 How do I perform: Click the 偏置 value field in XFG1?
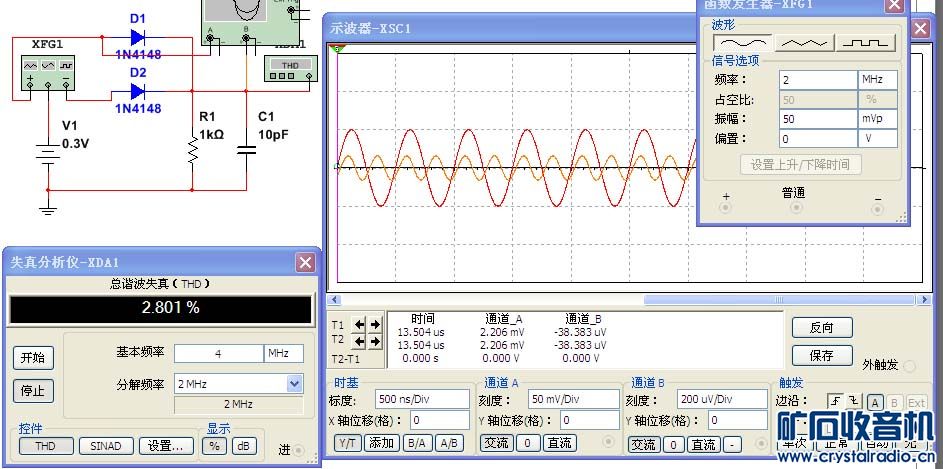pos(819,138)
